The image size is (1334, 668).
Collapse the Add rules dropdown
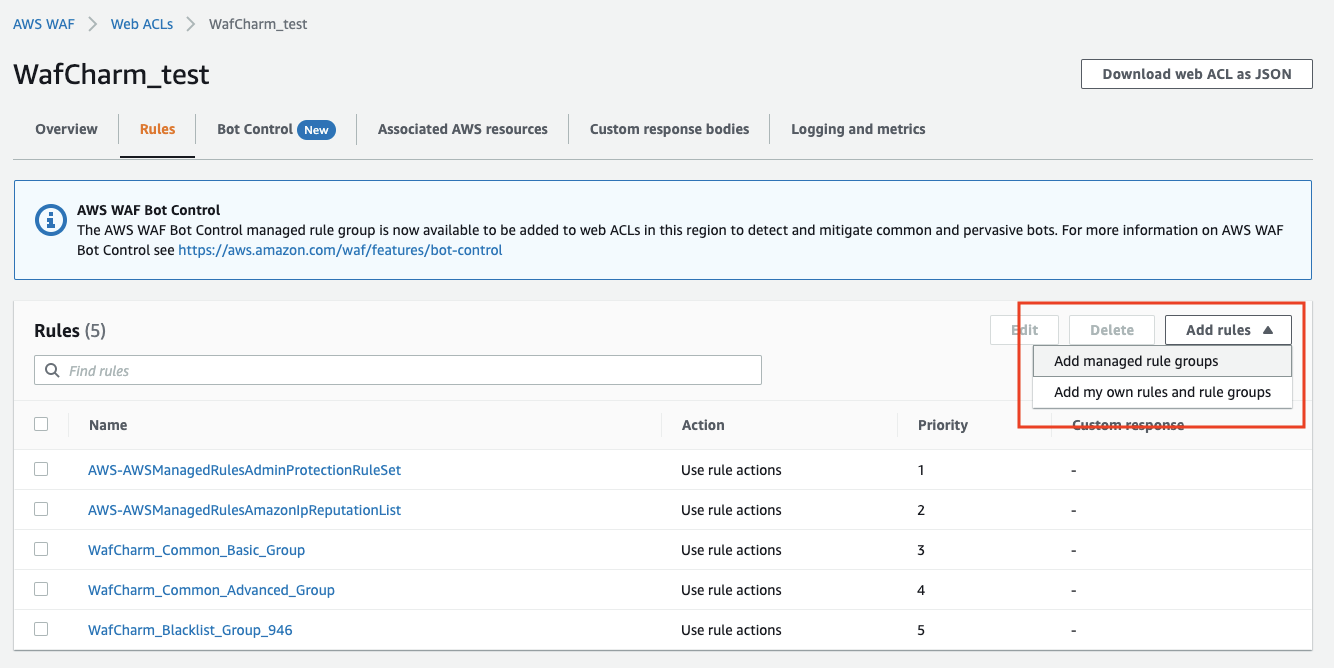pos(1228,330)
